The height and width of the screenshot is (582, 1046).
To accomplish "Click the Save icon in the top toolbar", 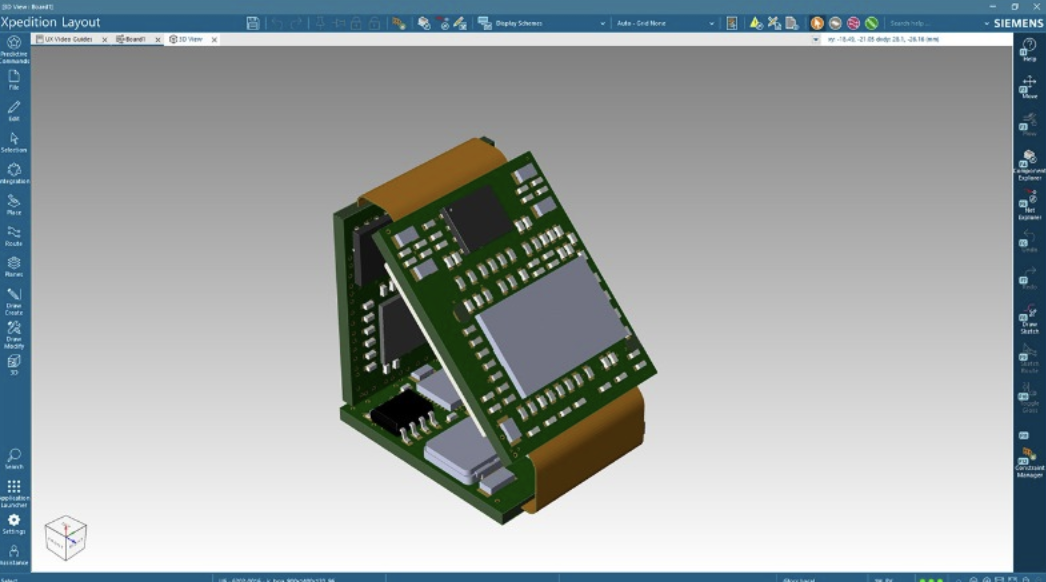I will coord(253,23).
